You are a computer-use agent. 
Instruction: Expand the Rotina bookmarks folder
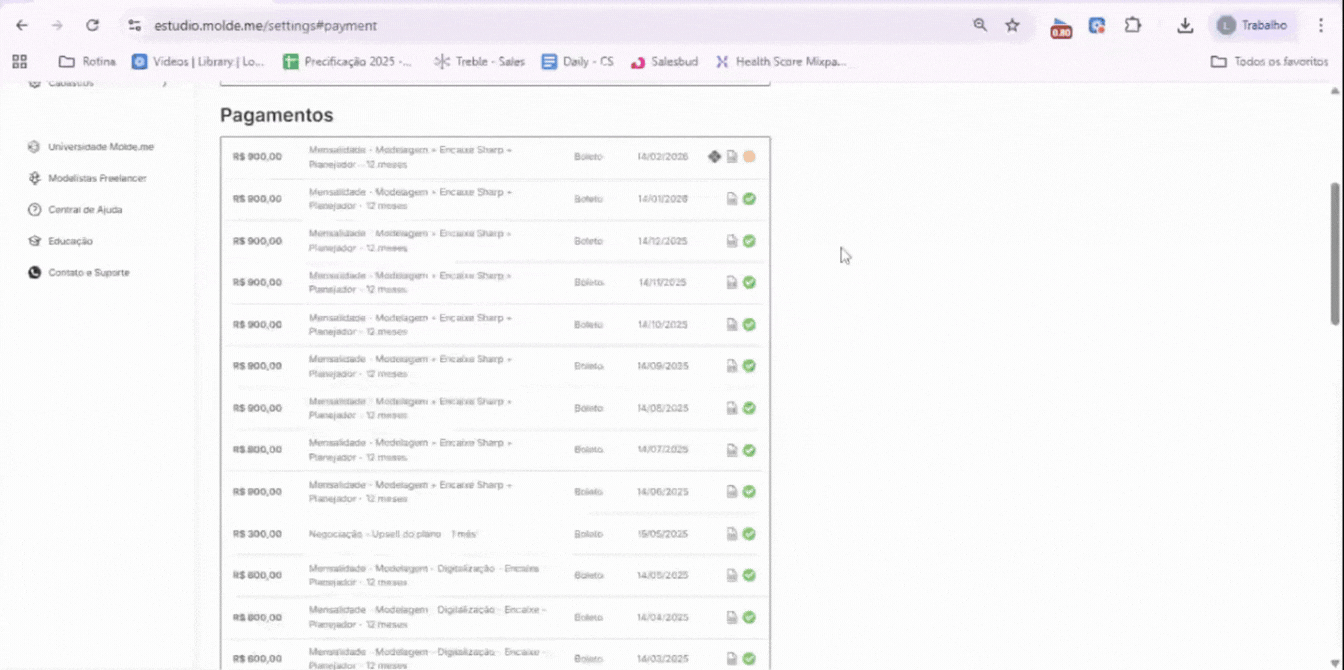click(x=87, y=61)
